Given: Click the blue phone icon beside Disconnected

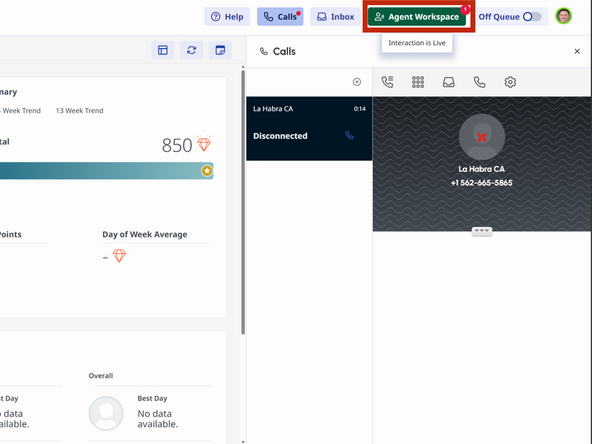Looking at the screenshot, I should point(350,135).
